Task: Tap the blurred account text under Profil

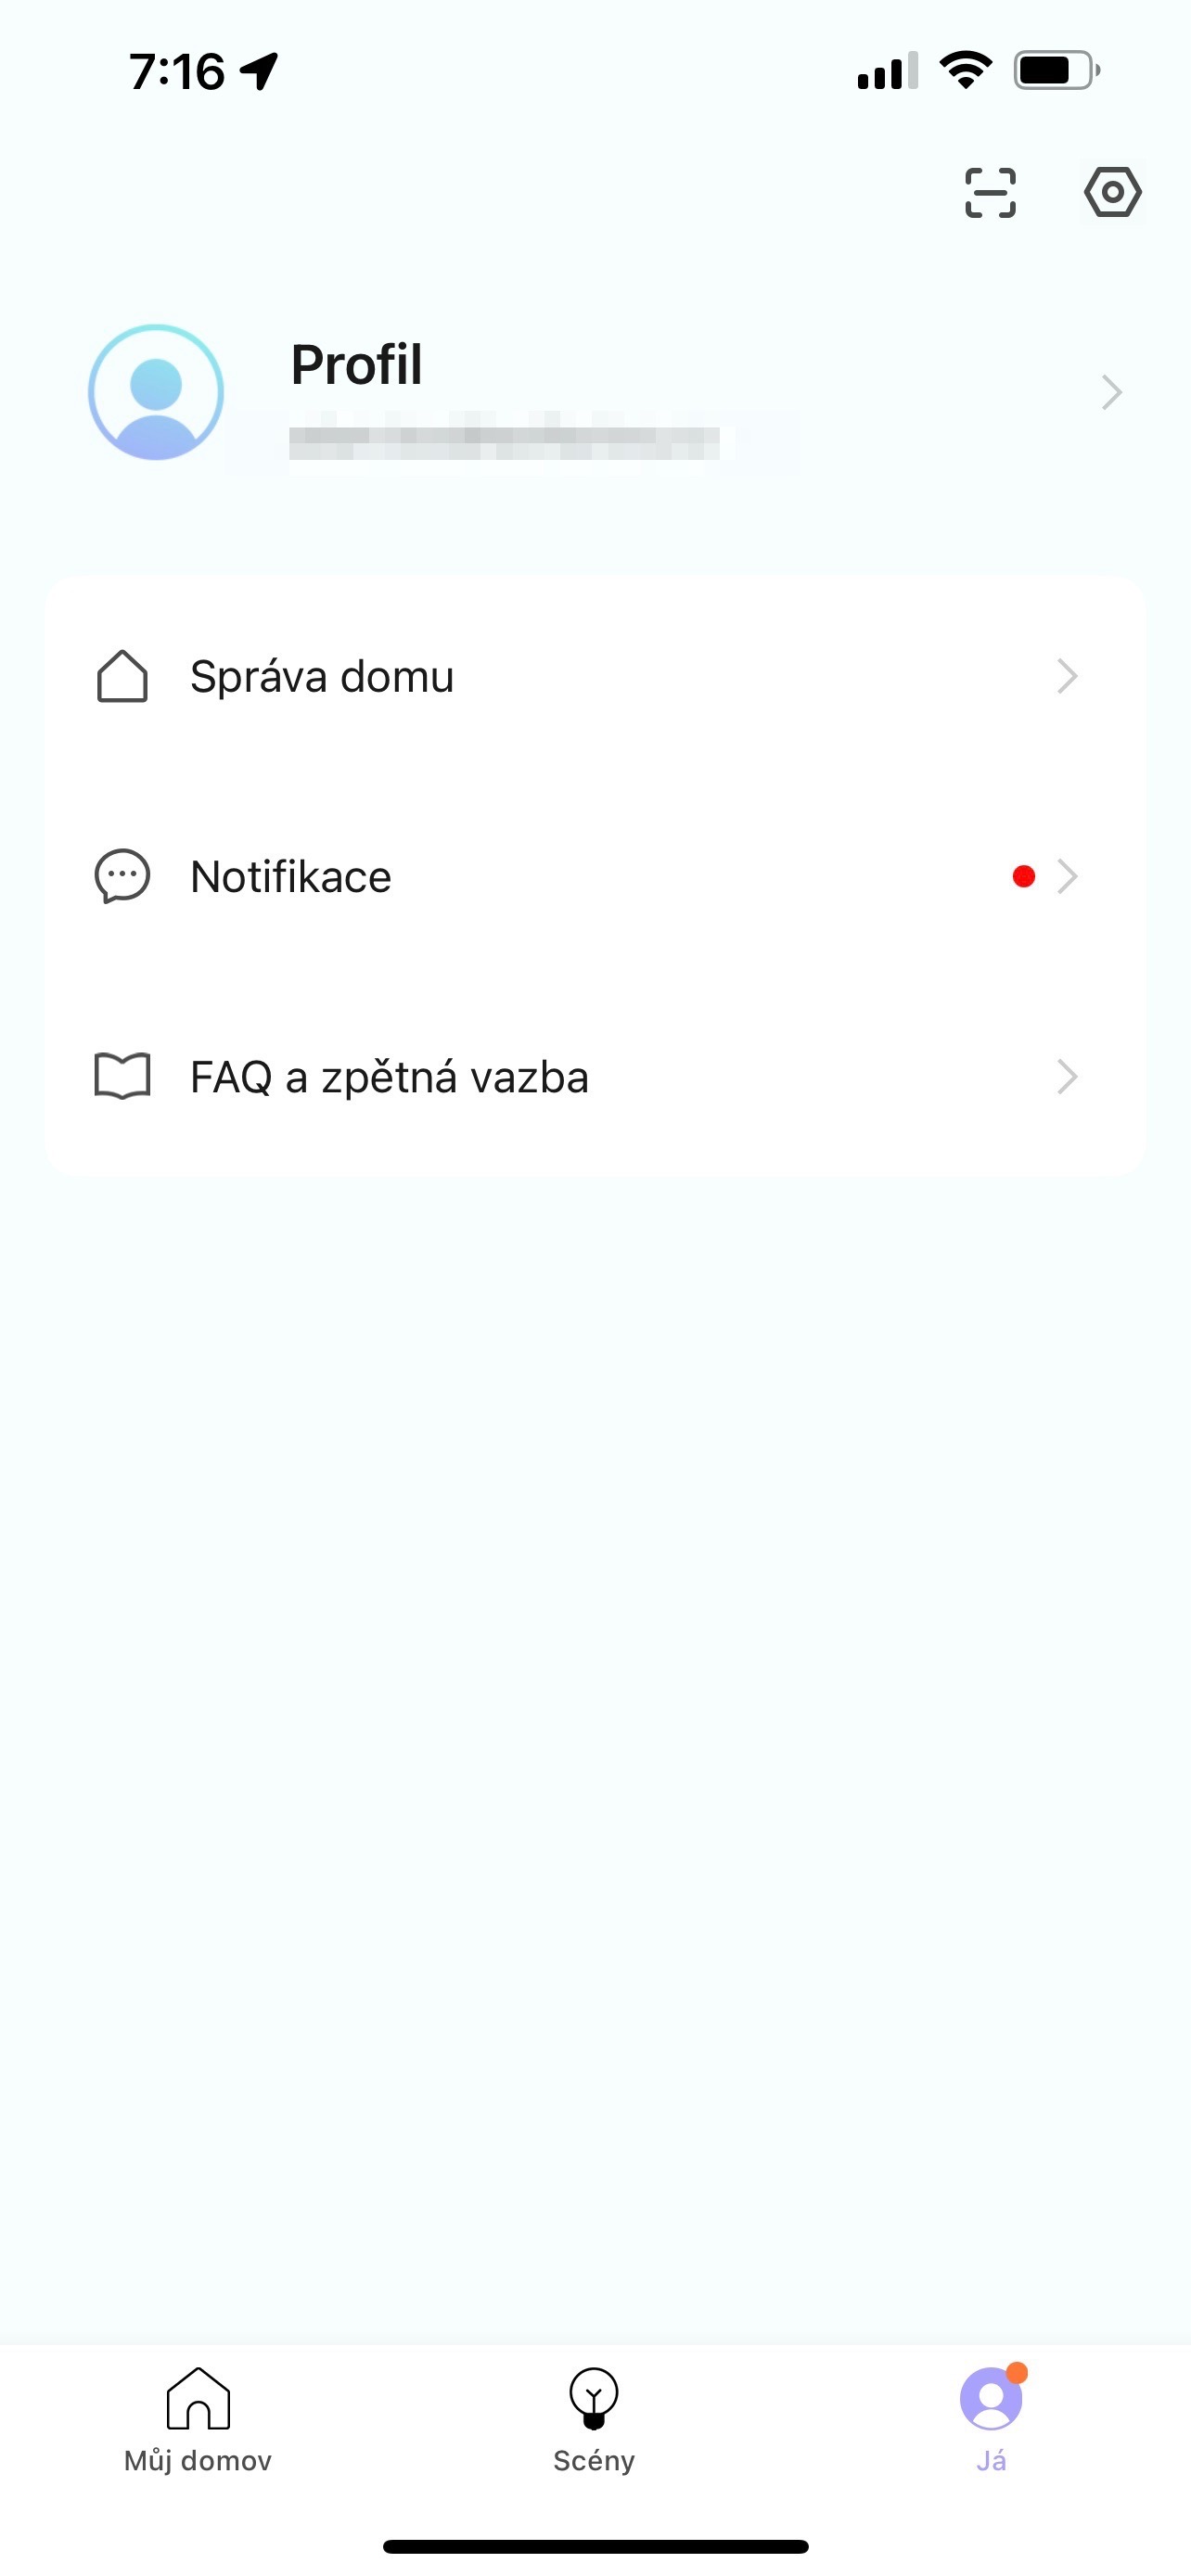Action: pyautogui.click(x=504, y=441)
